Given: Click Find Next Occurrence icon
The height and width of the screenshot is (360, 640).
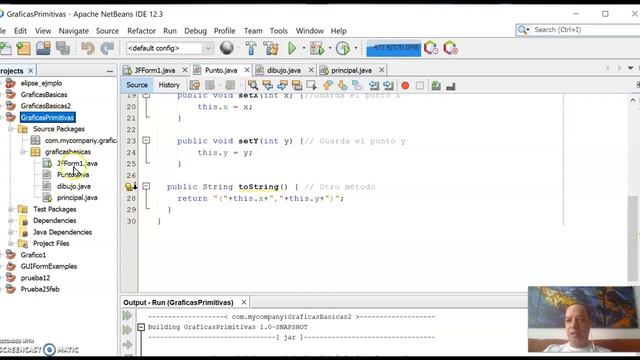Looking at the screenshot, I should coord(282,85).
